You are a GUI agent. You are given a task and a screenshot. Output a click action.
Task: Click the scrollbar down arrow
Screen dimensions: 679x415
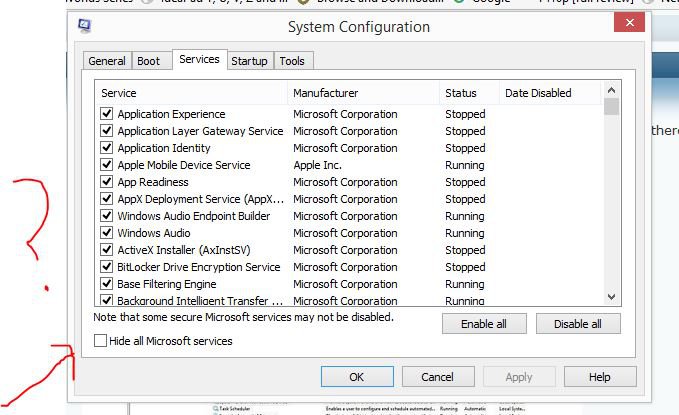611,297
